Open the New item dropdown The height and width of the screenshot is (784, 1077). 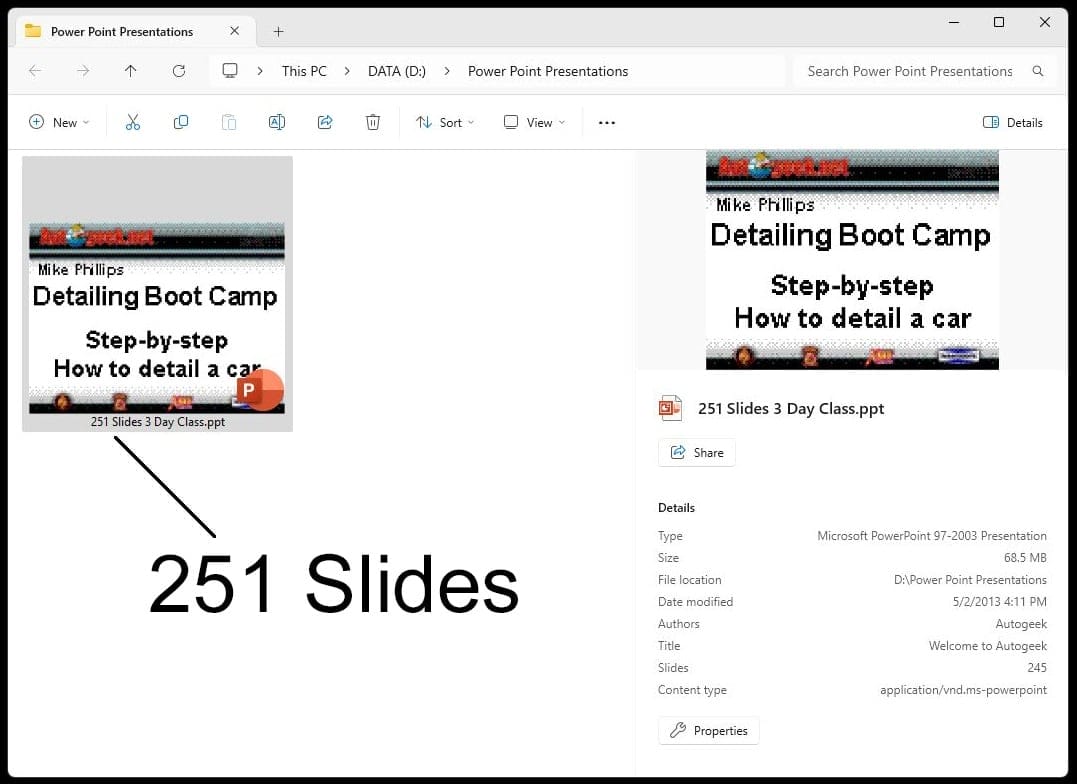pyautogui.click(x=59, y=121)
